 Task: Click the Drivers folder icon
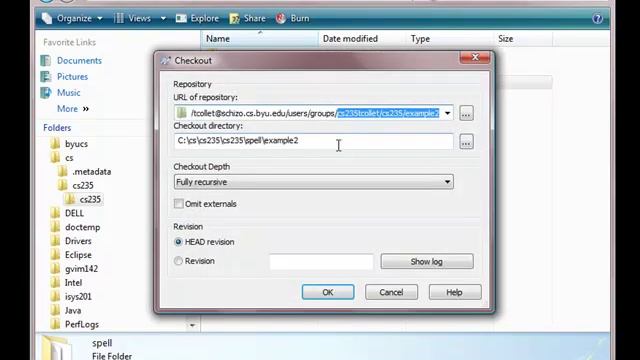coord(55,241)
